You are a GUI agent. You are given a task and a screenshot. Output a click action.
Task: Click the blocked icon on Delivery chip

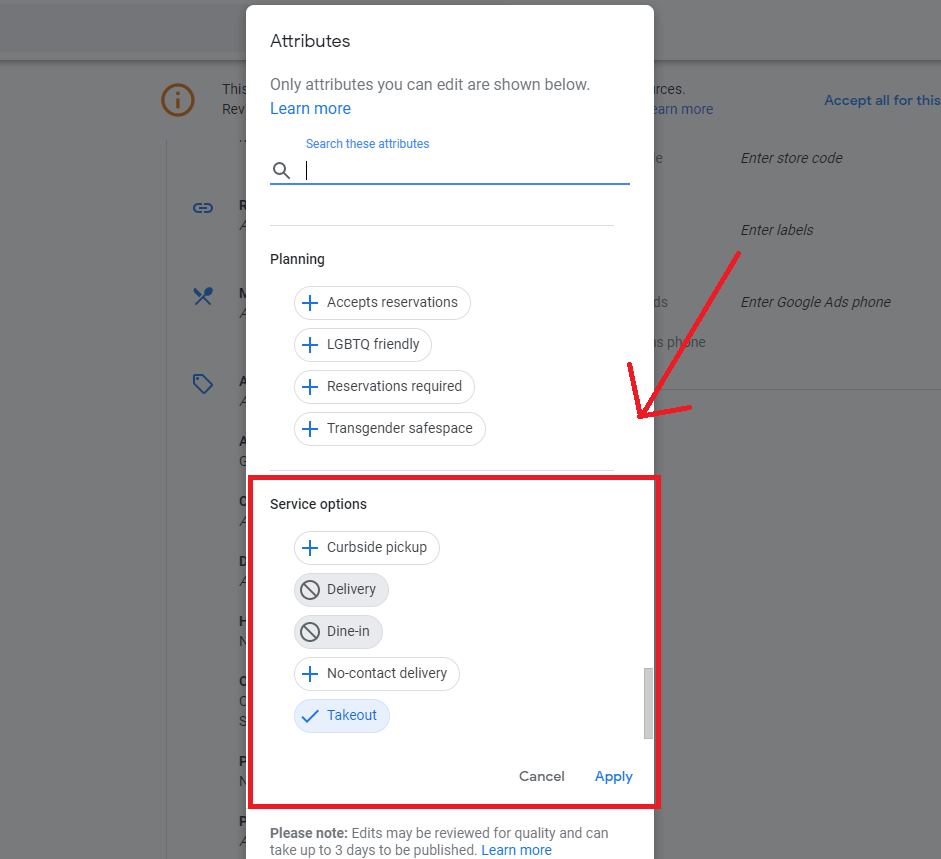click(310, 590)
